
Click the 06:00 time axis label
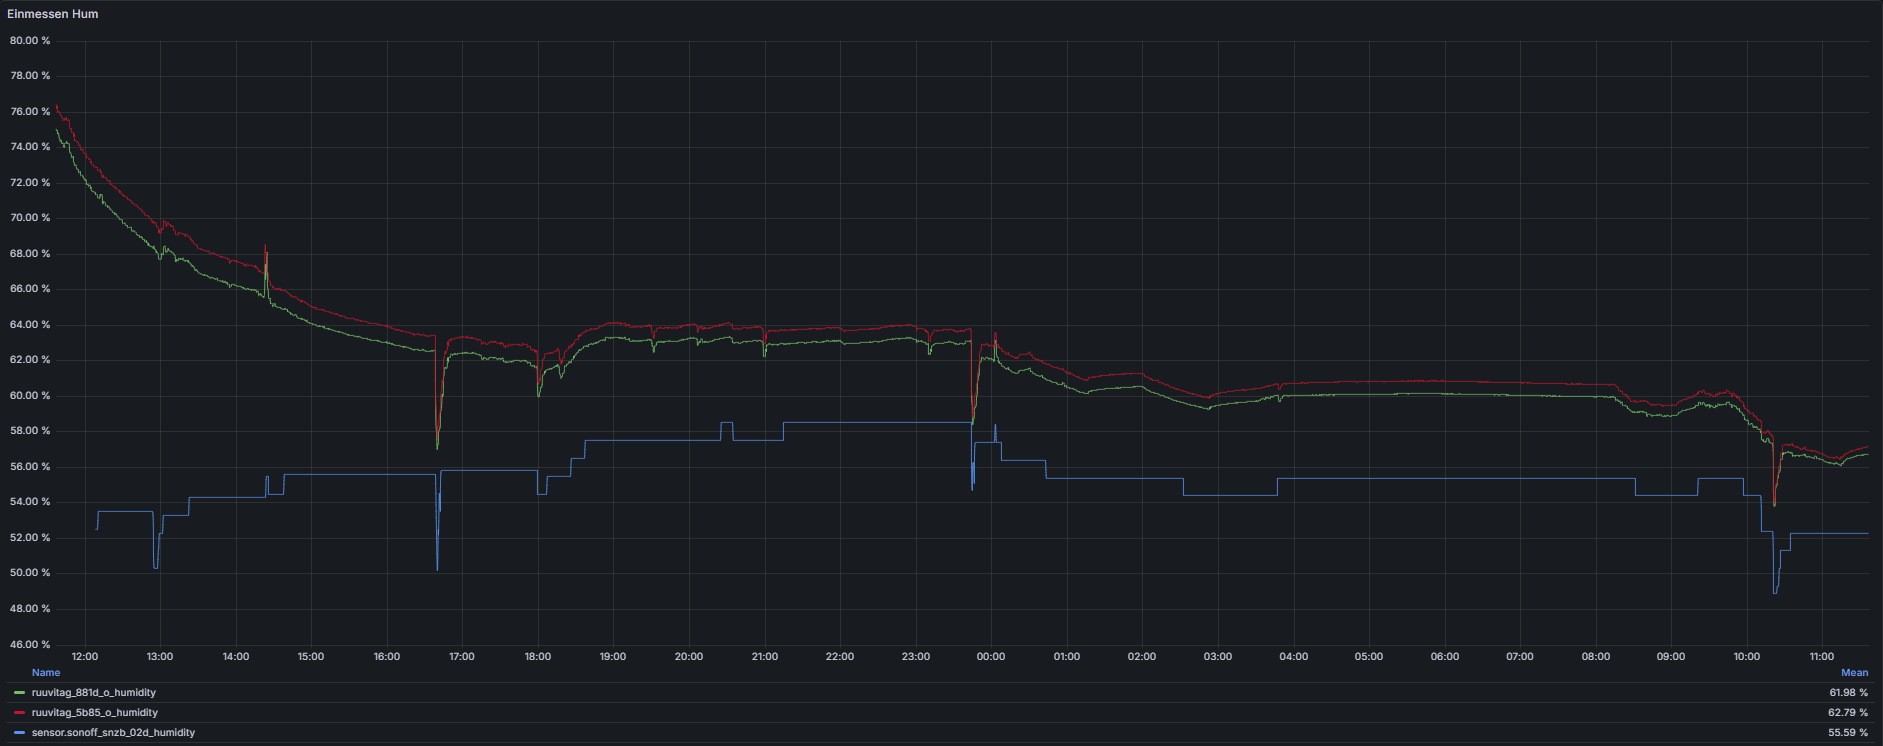click(1444, 657)
